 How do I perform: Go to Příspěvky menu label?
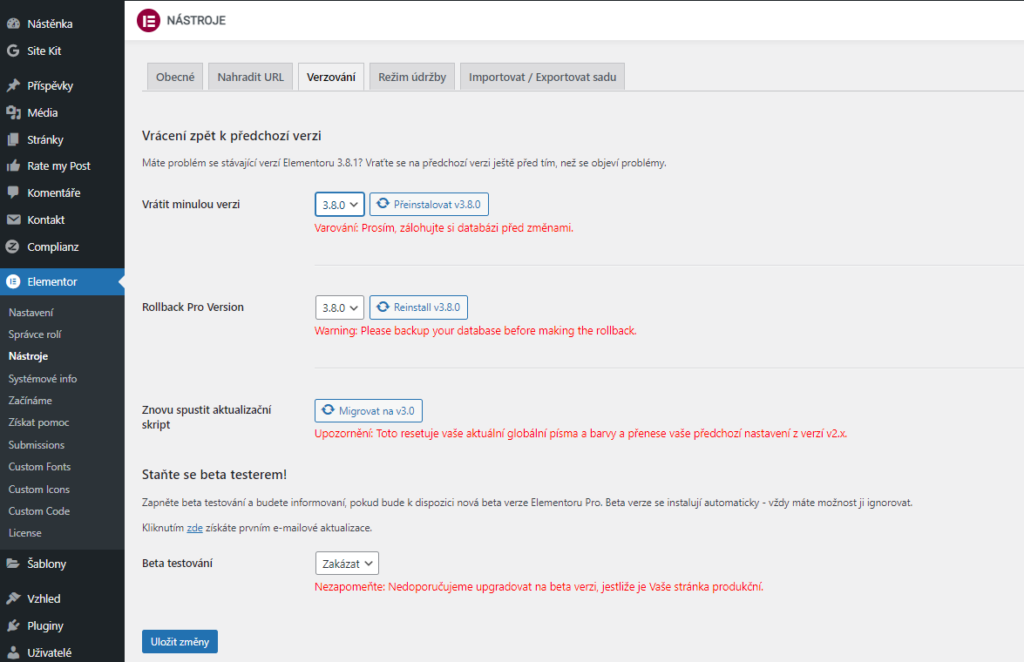coord(50,86)
